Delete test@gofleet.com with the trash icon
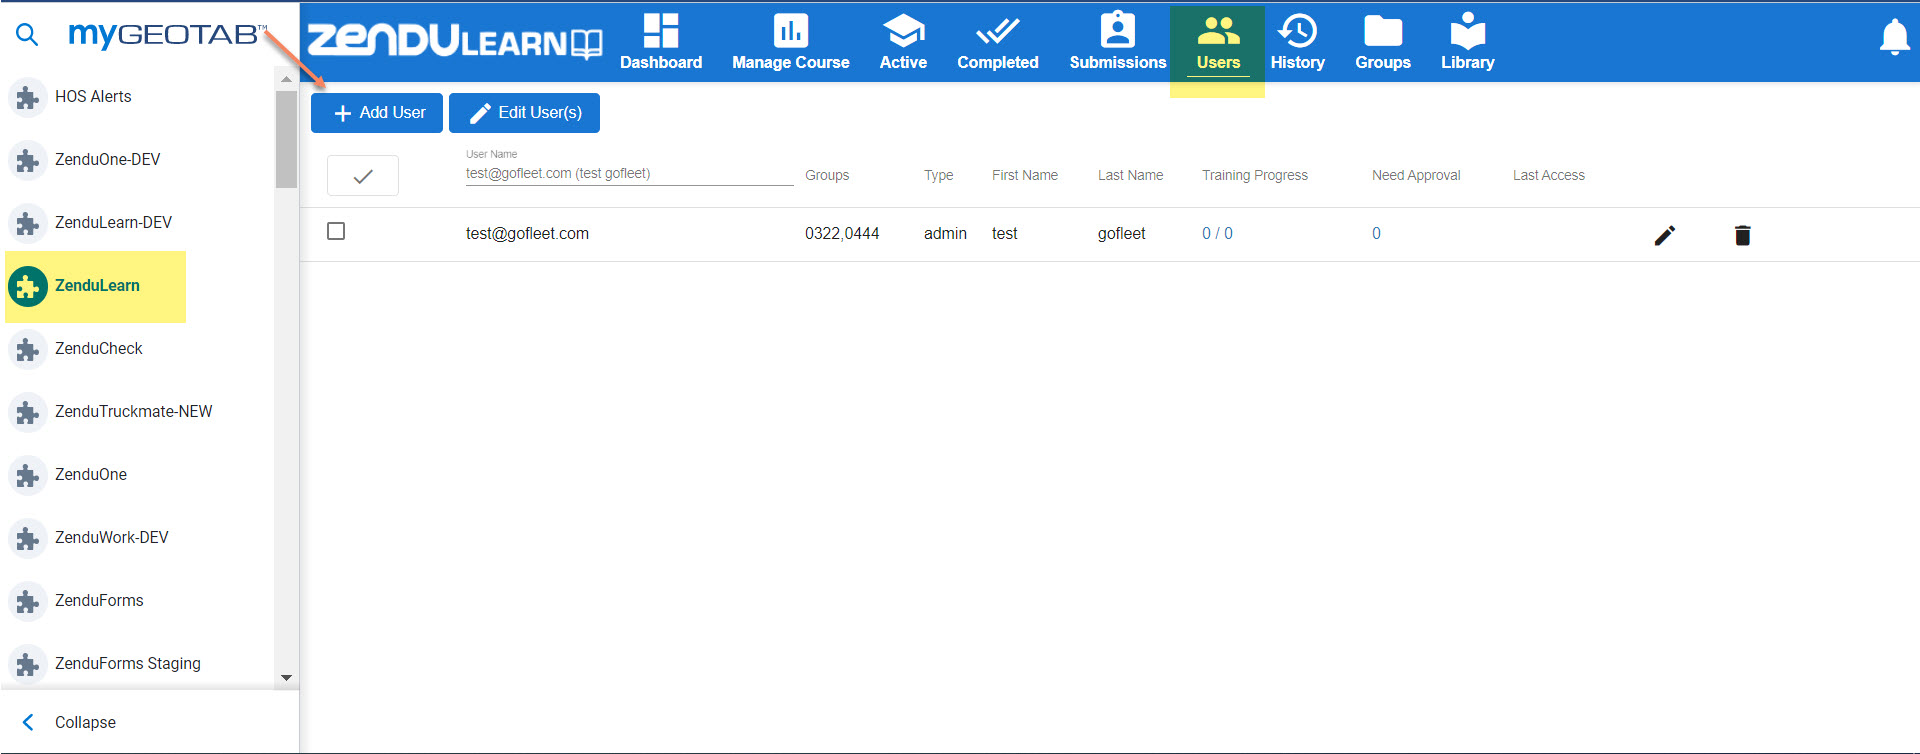Image resolution: width=1920 pixels, height=754 pixels. click(1742, 235)
